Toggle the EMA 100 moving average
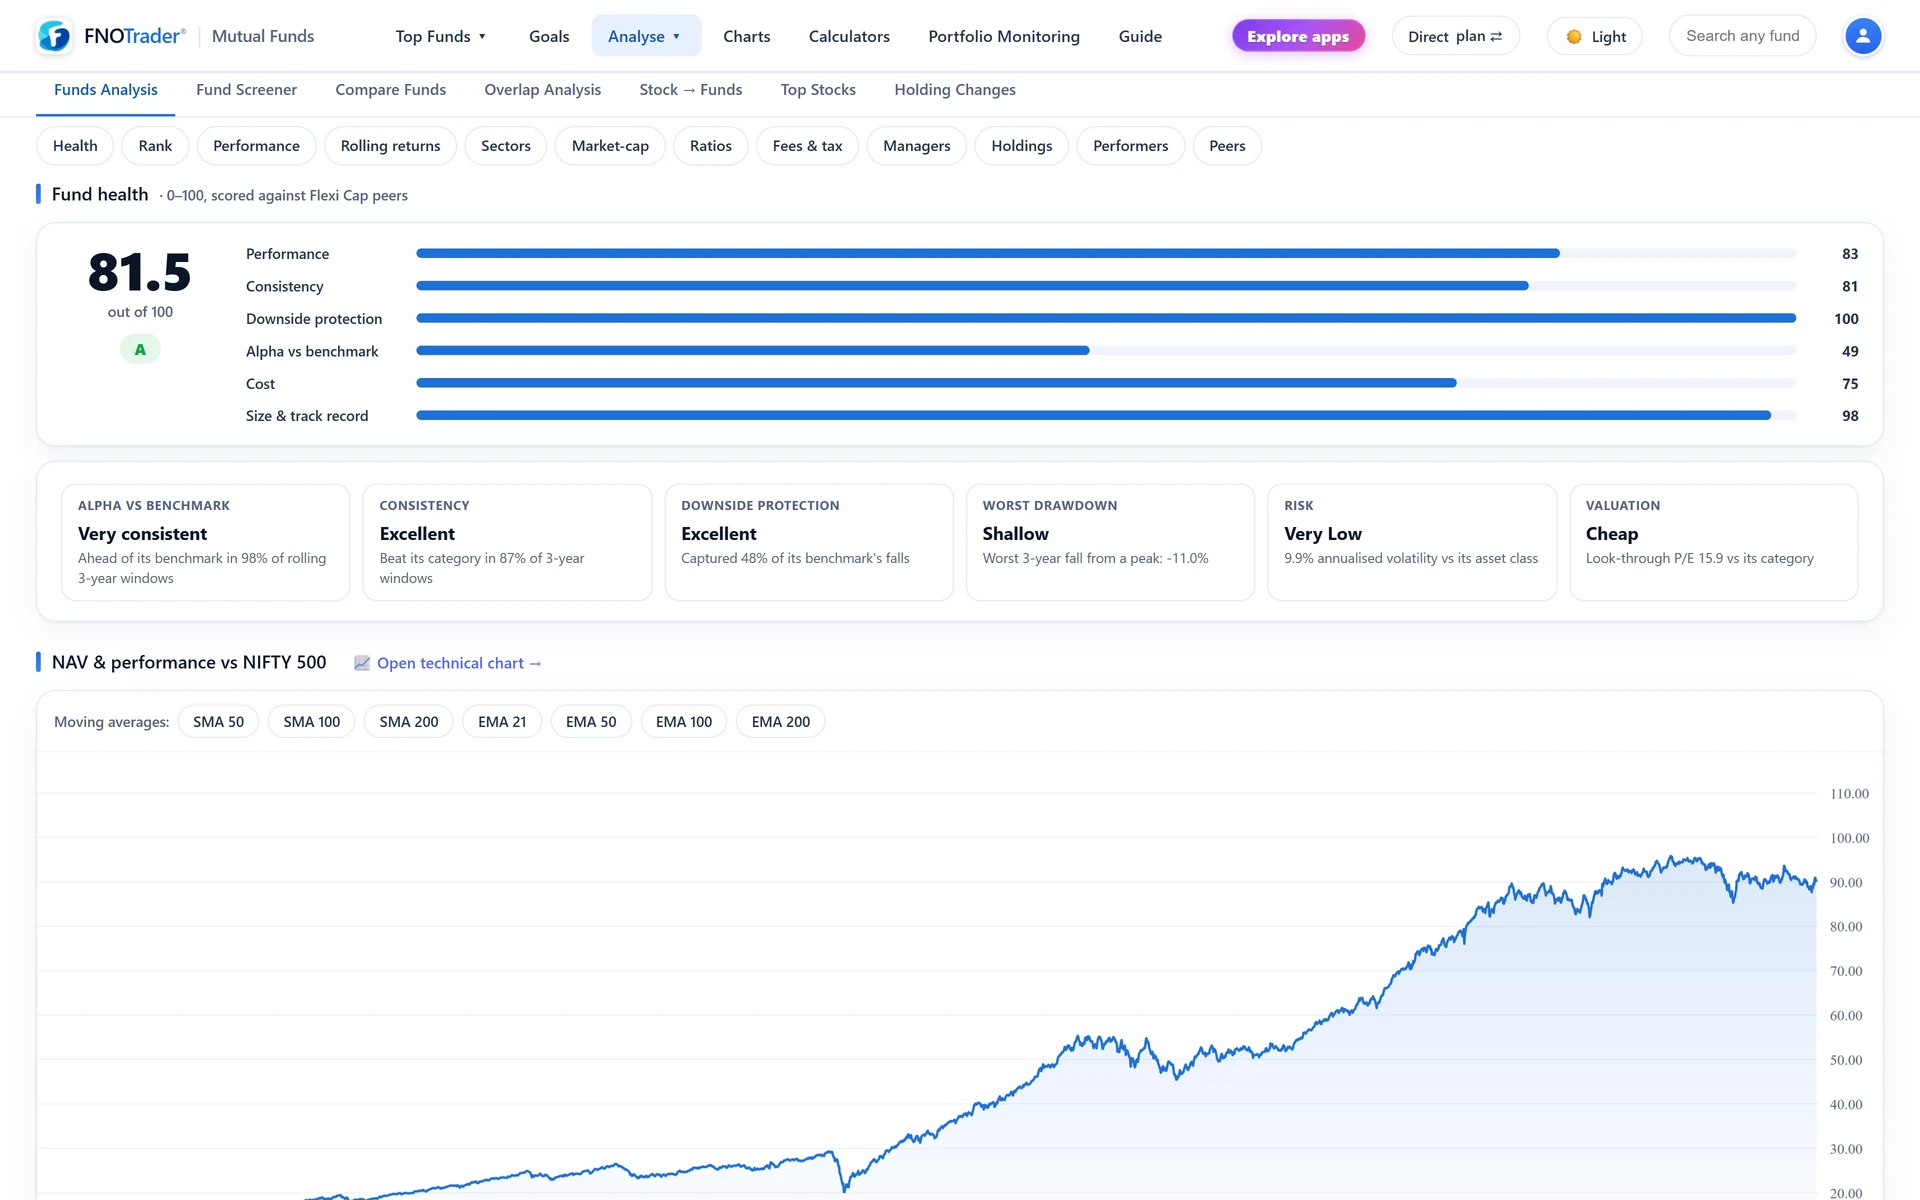Image resolution: width=1920 pixels, height=1200 pixels. (684, 722)
